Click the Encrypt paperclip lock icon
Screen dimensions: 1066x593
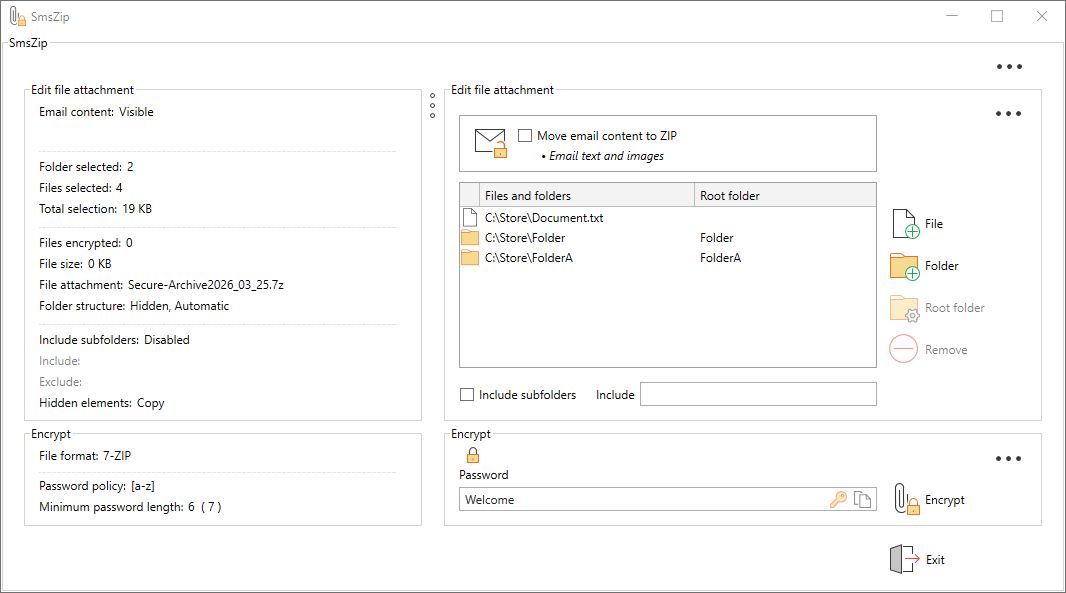(905, 499)
